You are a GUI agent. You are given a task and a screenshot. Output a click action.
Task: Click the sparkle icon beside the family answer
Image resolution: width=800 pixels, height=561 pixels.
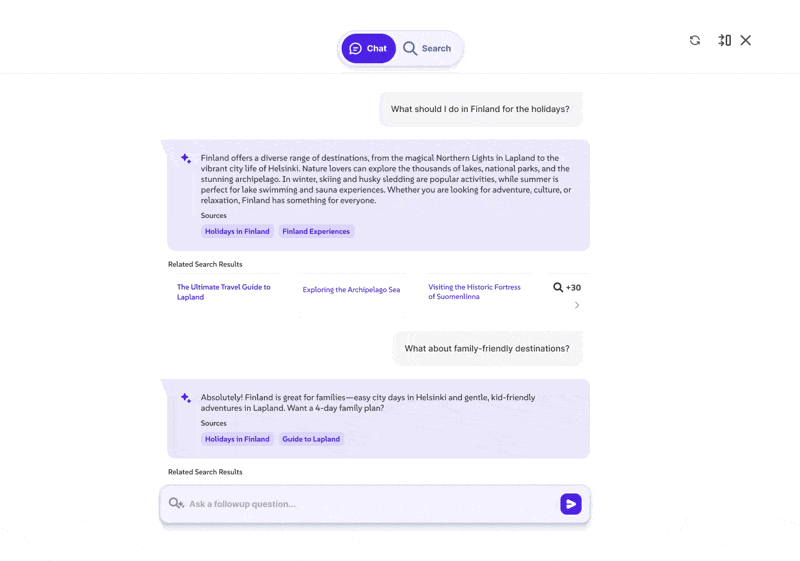[186, 398]
